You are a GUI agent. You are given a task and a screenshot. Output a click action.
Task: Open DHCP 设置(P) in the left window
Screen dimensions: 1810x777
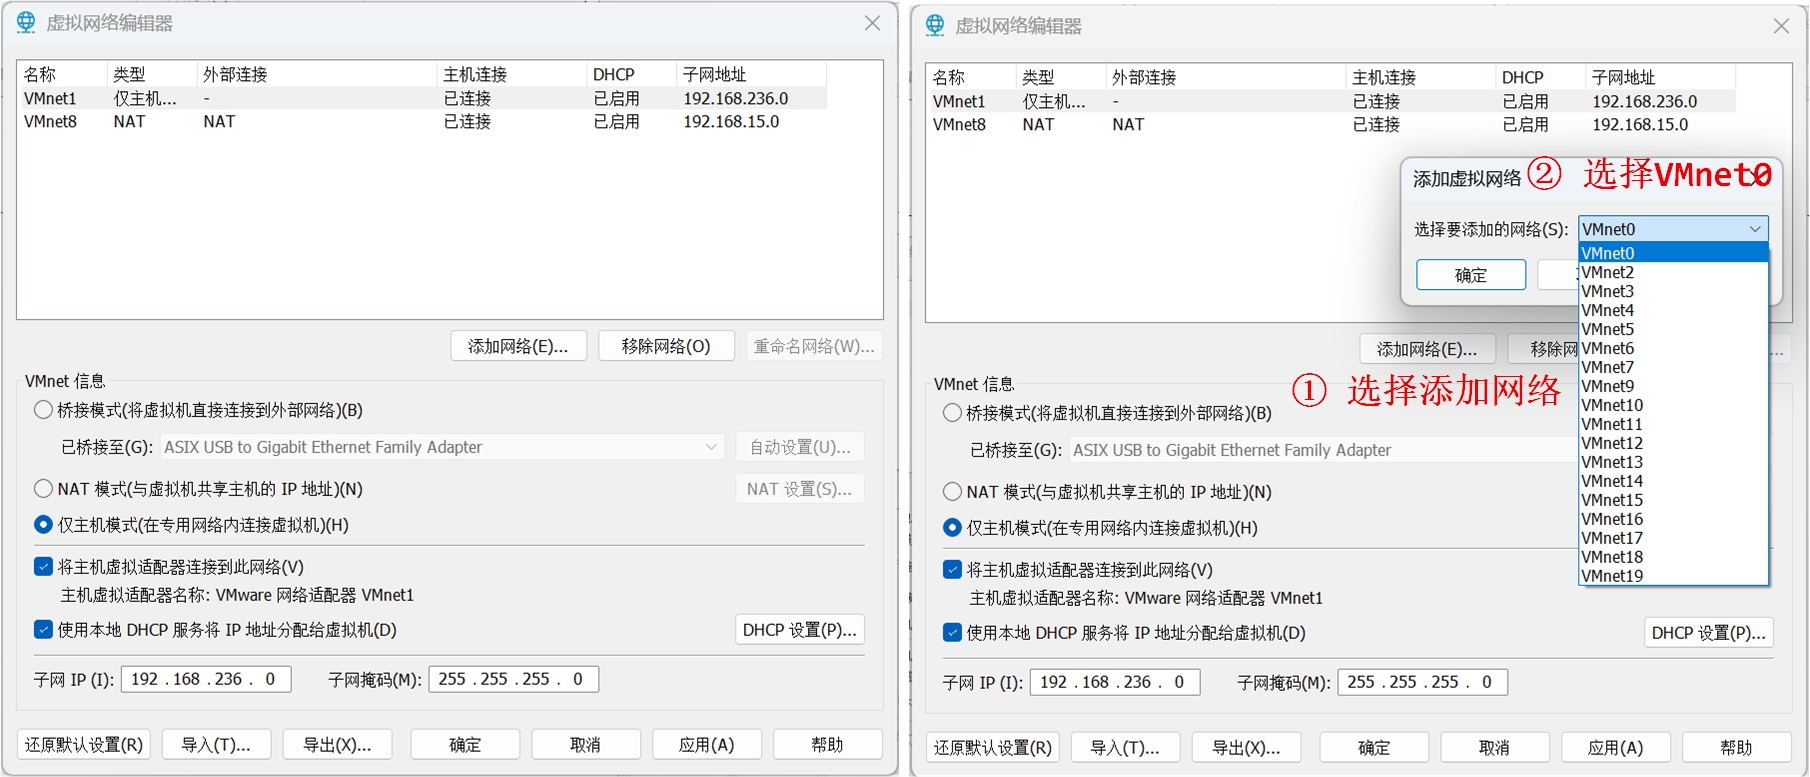click(799, 630)
